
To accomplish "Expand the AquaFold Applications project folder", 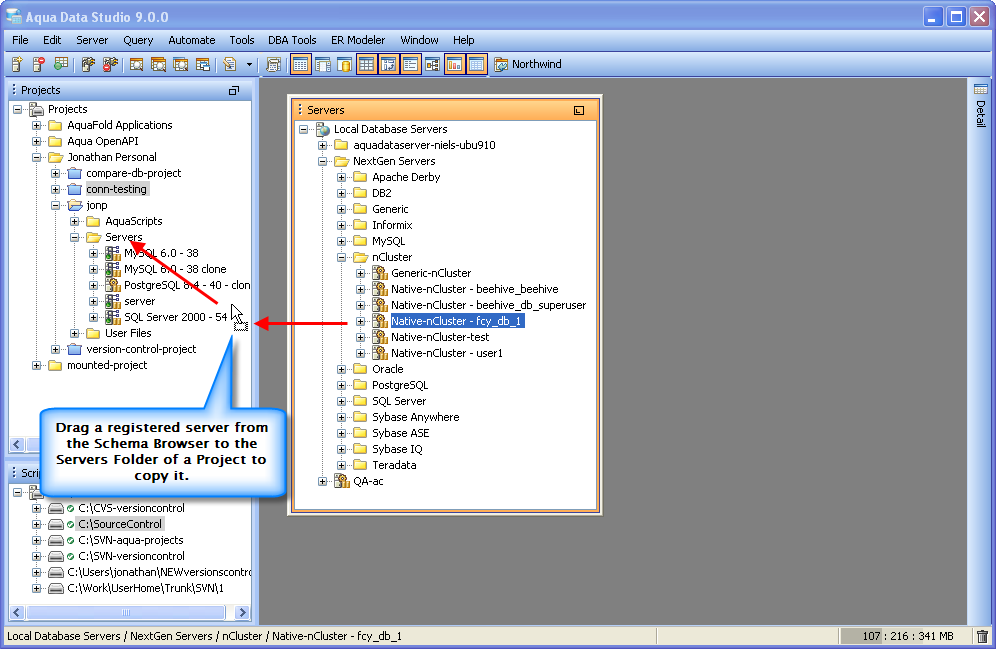I will point(37,125).
